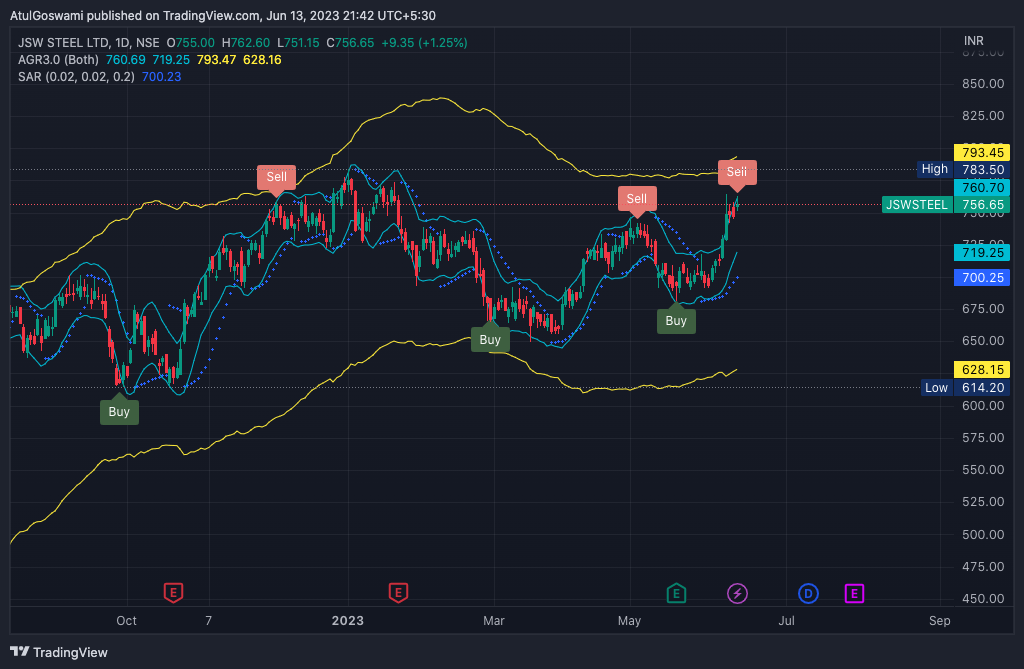Click the Mar label on time axis
The image size is (1024, 669).
tap(494, 620)
